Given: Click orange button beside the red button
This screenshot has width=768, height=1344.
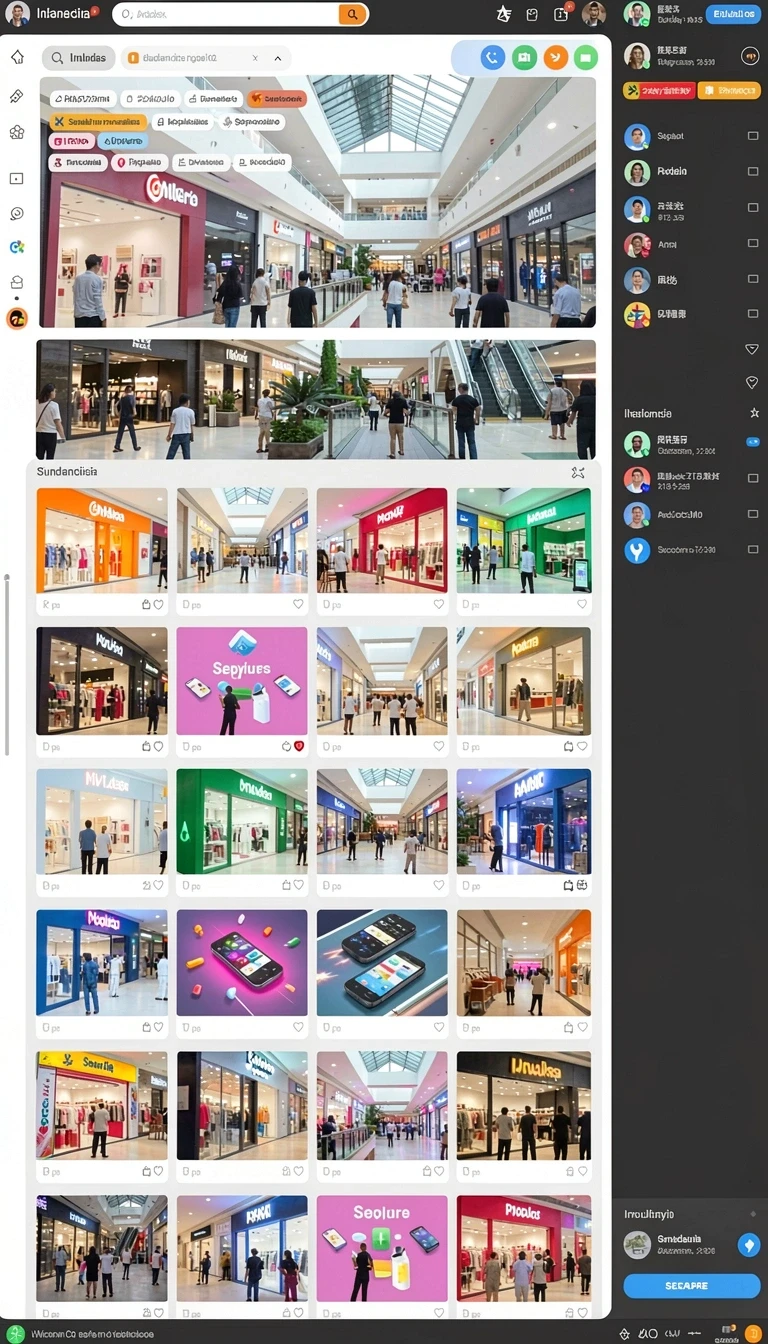Looking at the screenshot, I should [729, 90].
